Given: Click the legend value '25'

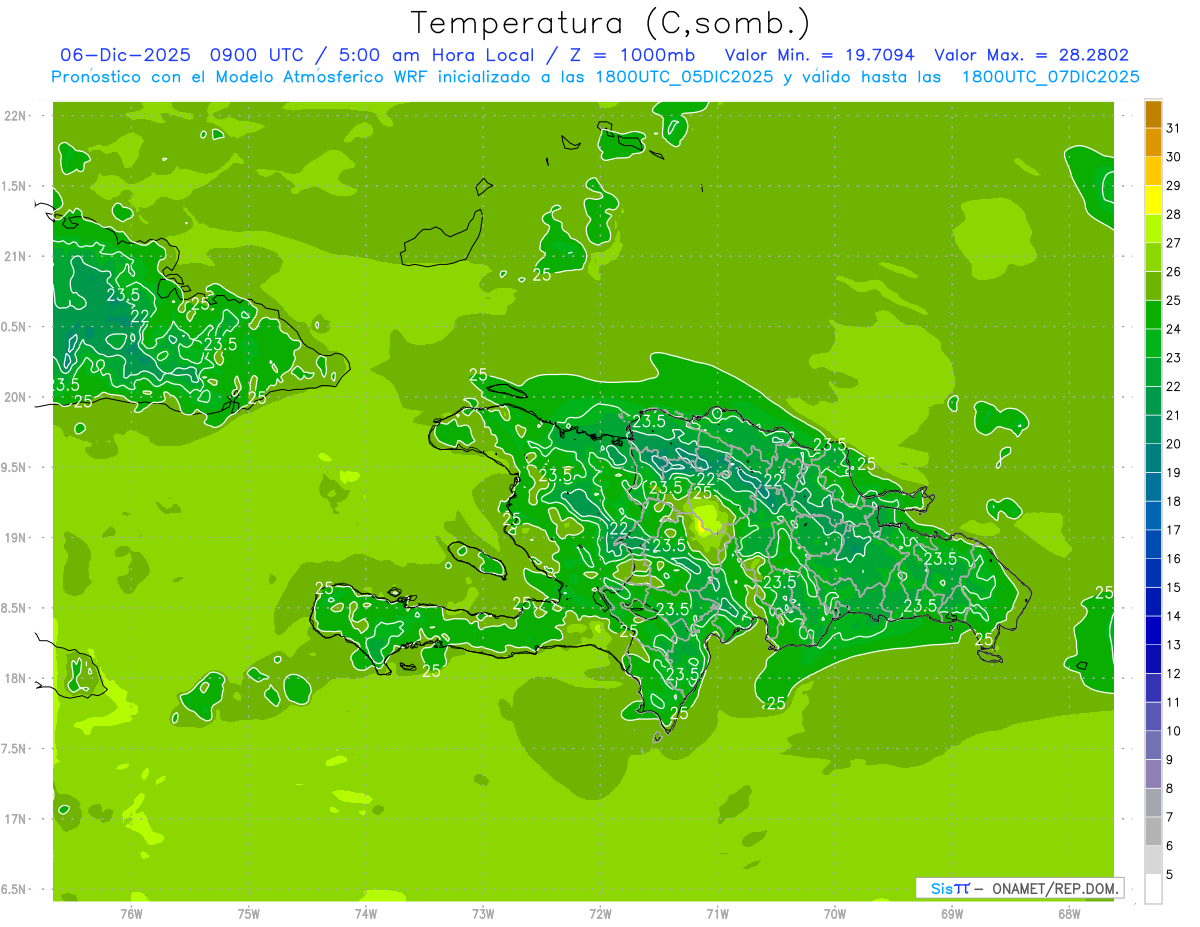Looking at the screenshot, I should coord(1174,300).
